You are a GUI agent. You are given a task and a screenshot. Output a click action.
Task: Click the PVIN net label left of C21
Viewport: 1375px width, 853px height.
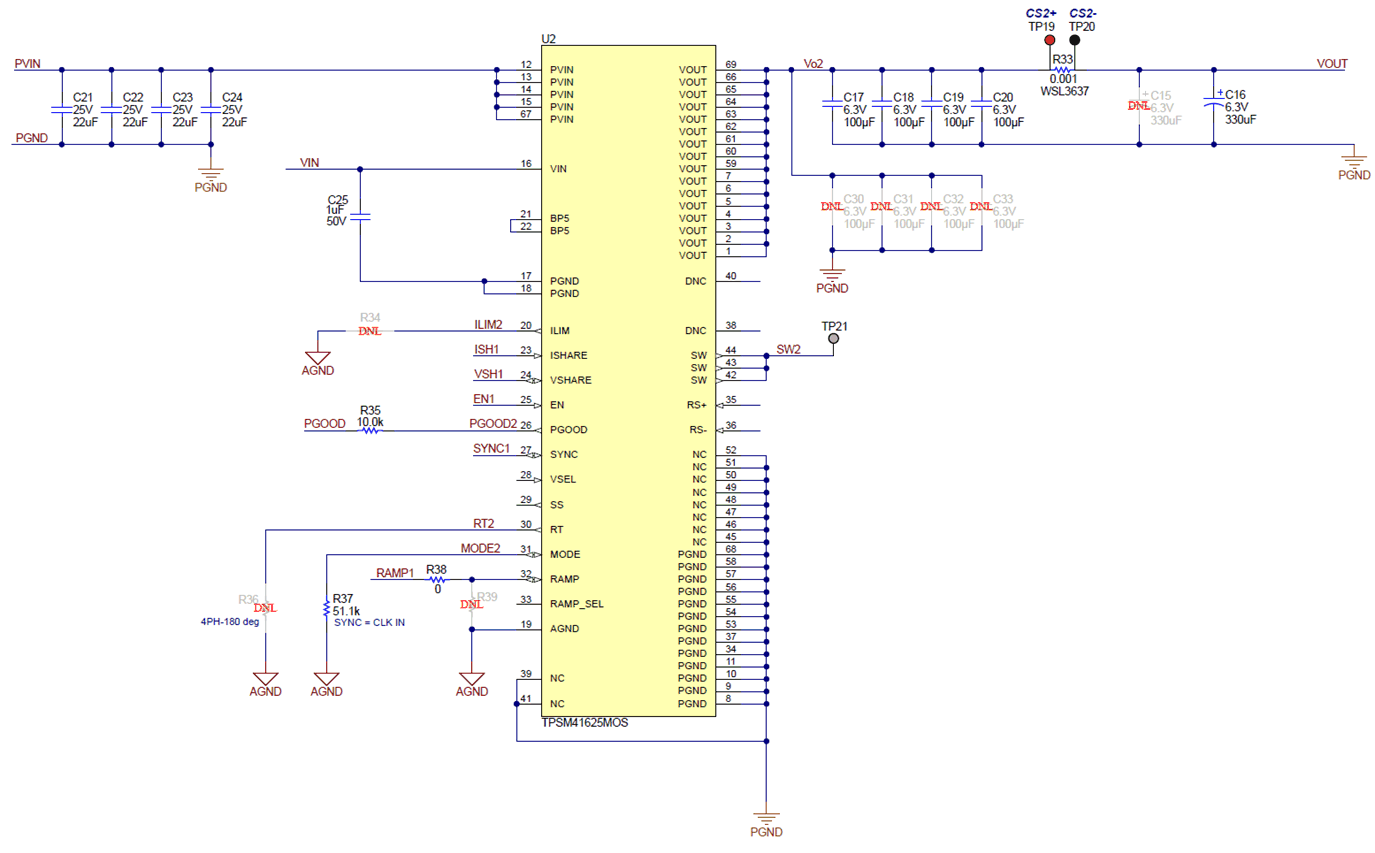coord(28,63)
